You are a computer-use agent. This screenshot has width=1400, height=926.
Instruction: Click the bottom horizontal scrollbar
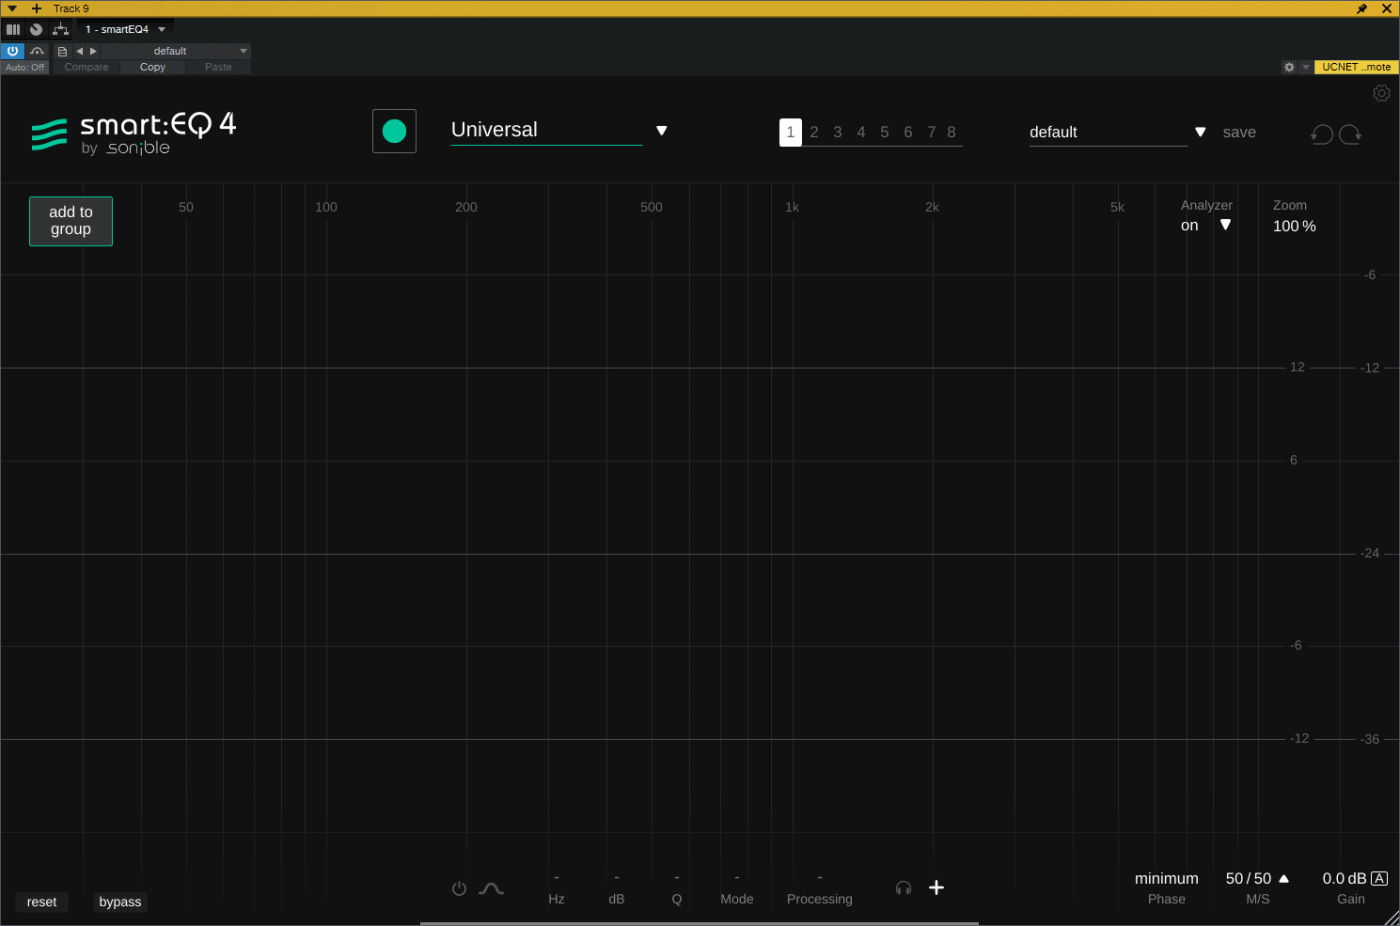(x=699, y=923)
